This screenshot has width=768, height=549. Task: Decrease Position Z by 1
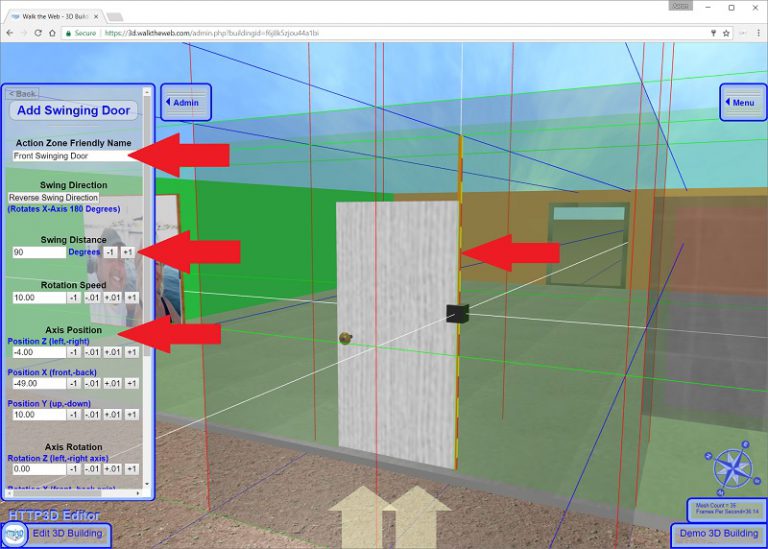pyautogui.click(x=73, y=352)
